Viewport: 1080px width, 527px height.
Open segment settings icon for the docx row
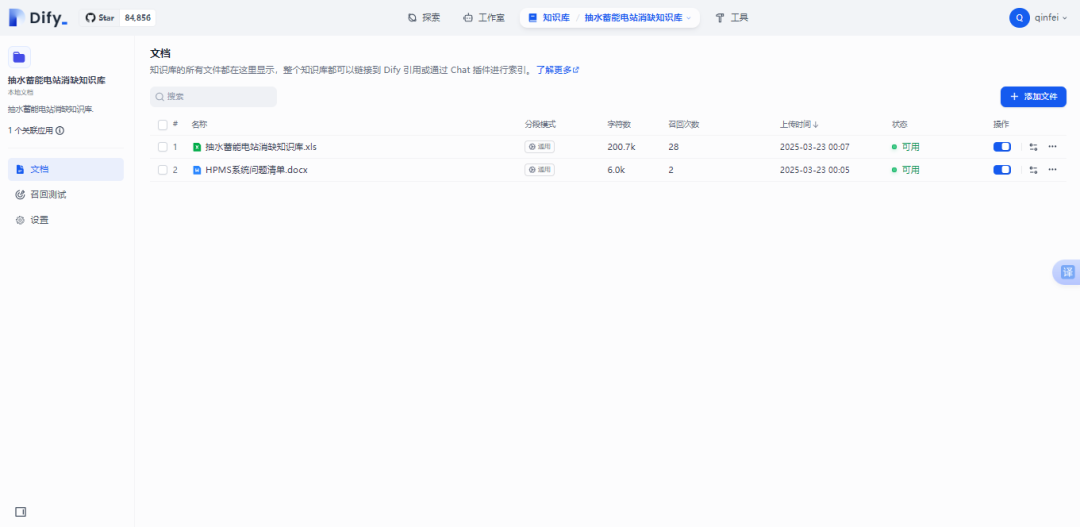pos(1033,169)
